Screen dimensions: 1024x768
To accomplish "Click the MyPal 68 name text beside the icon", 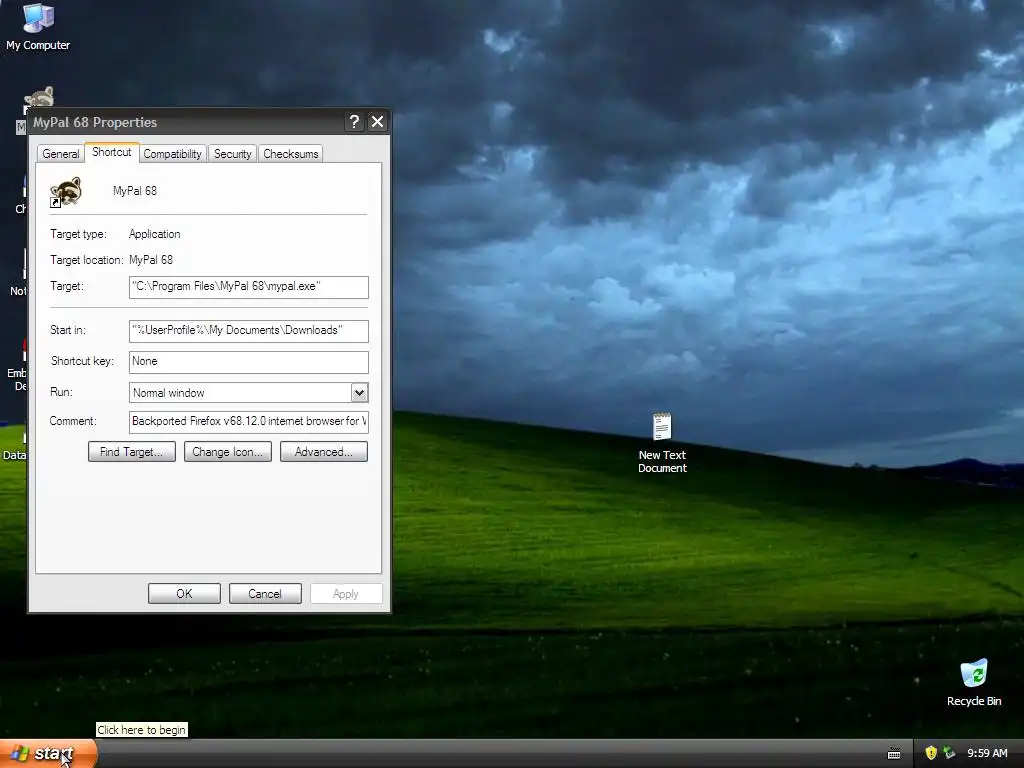I will pyautogui.click(x=135, y=191).
